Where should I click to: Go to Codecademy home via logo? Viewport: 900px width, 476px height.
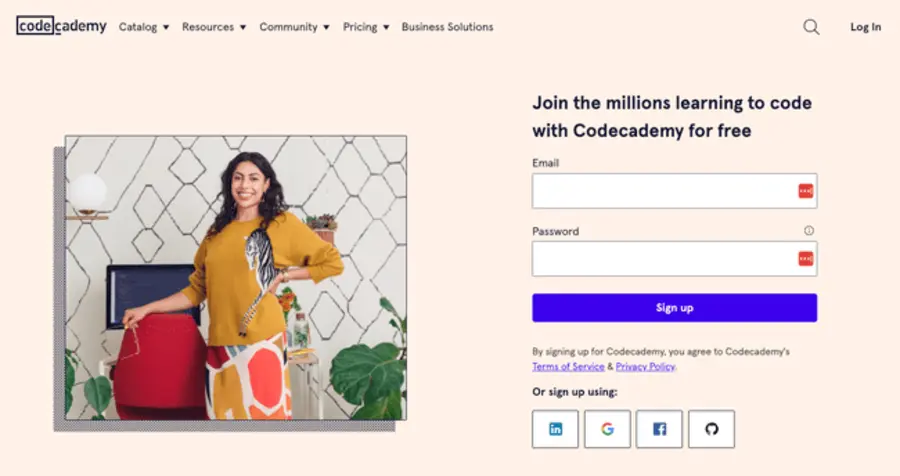click(61, 27)
